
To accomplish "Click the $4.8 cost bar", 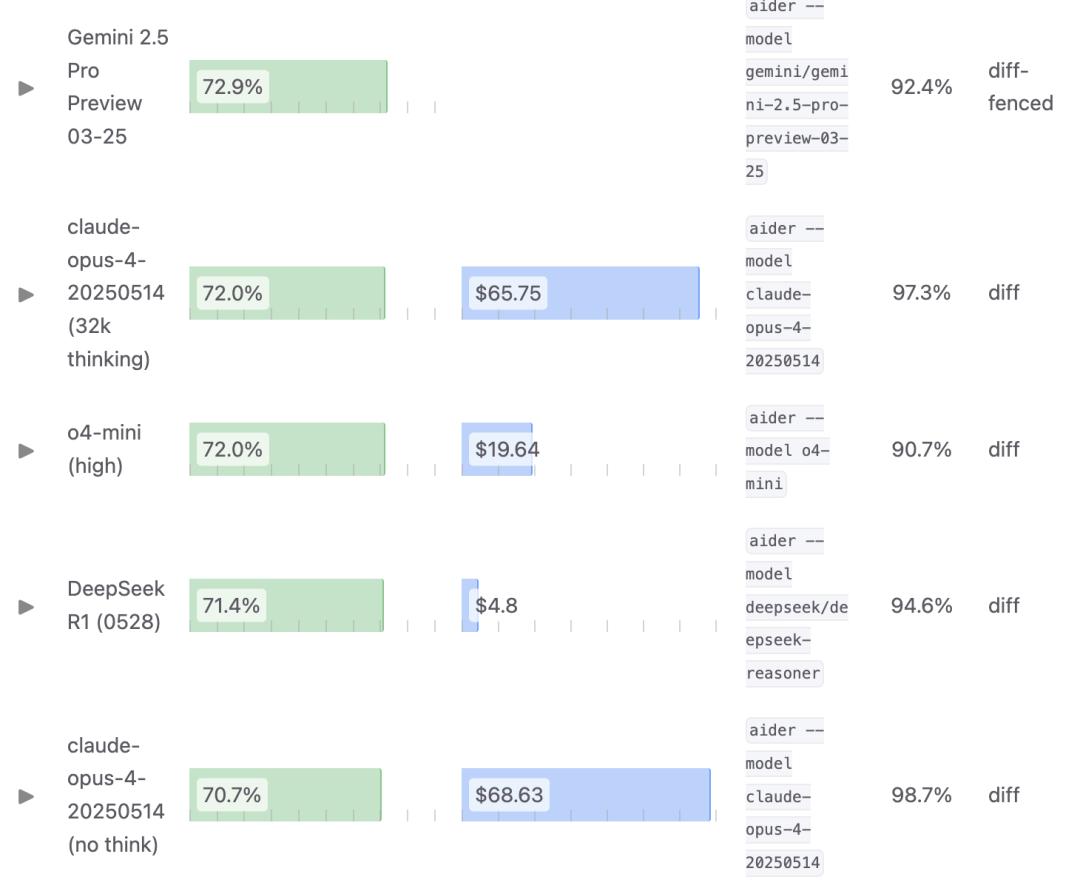I will pyautogui.click(x=470, y=606).
